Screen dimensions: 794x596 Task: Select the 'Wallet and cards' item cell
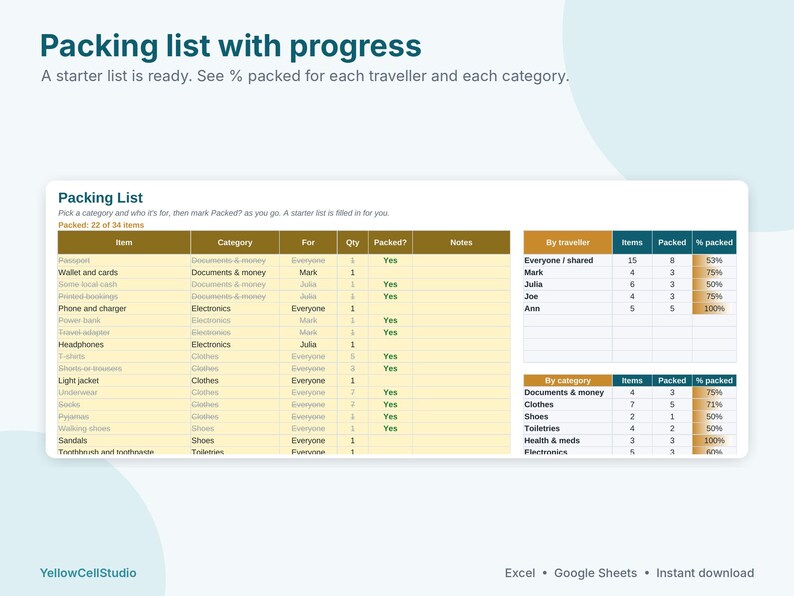click(124, 272)
